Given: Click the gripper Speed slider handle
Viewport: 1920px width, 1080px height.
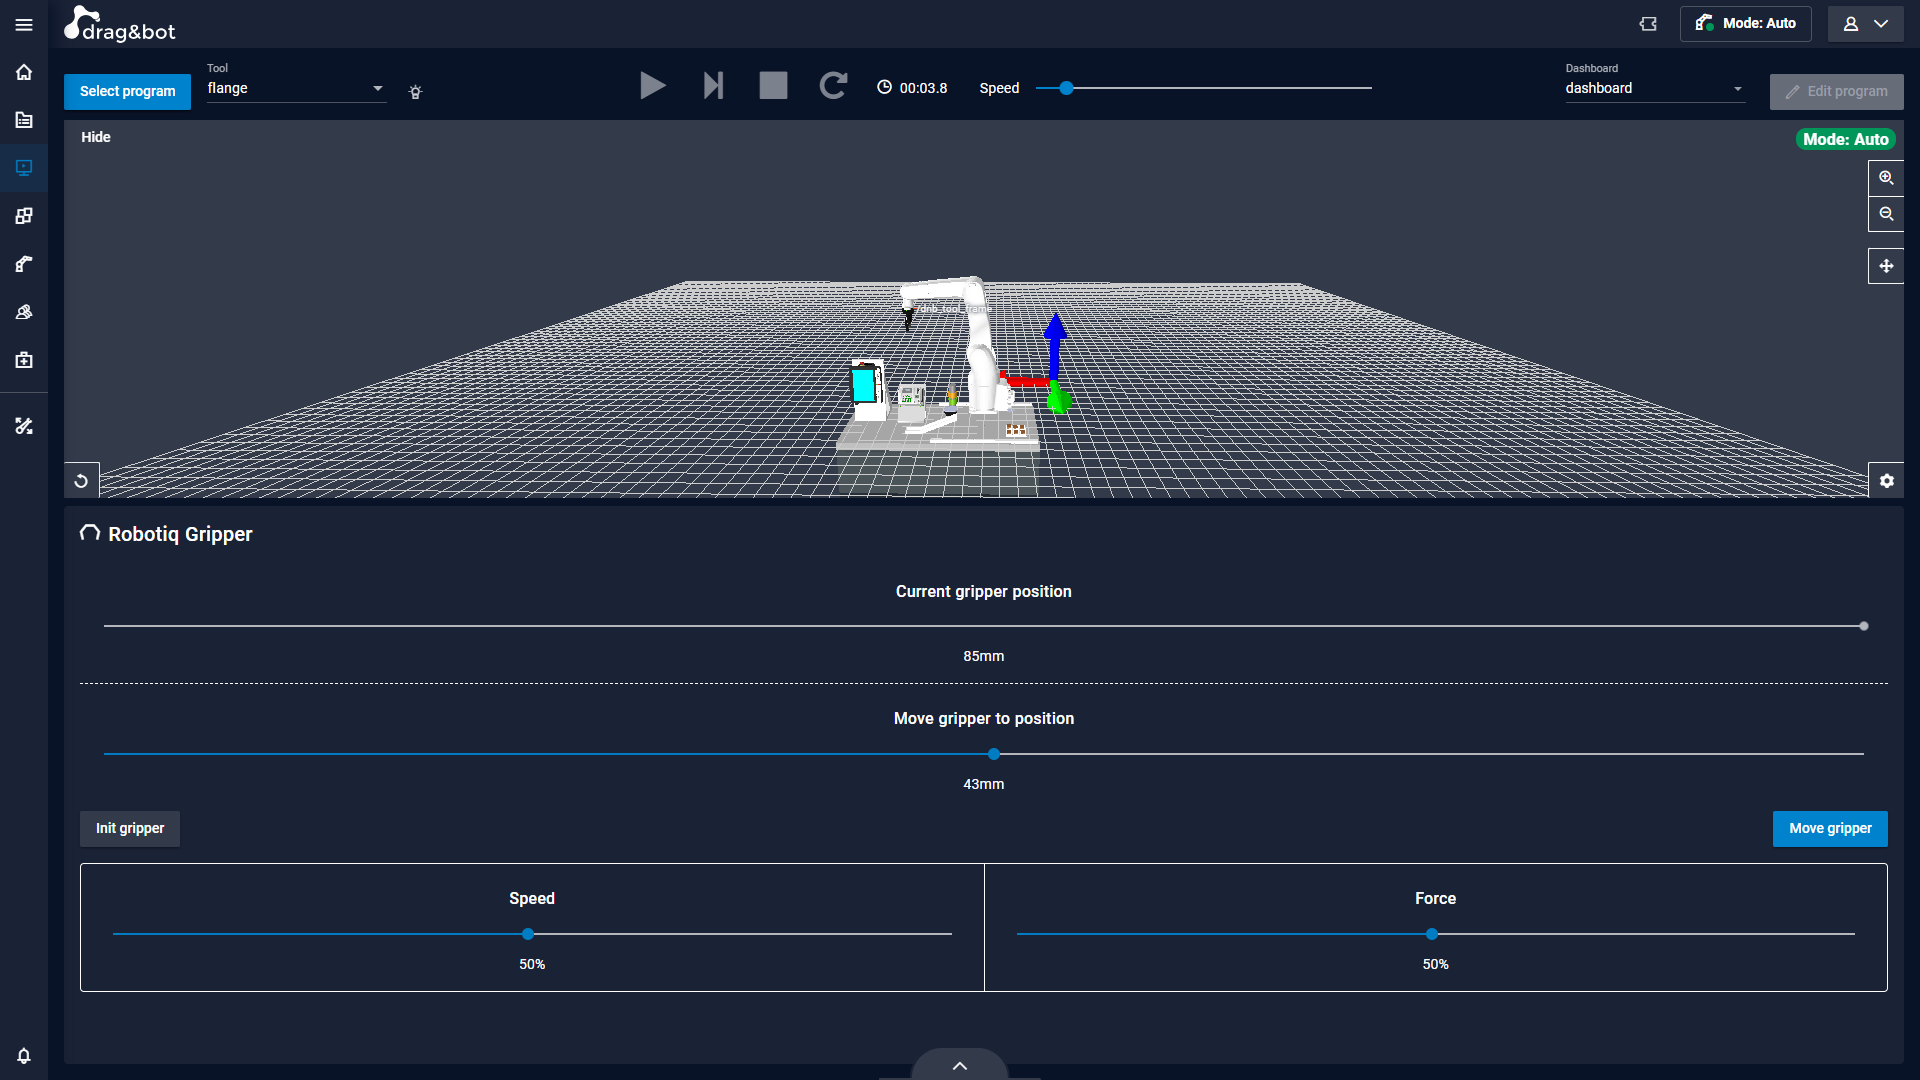Looking at the screenshot, I should (528, 934).
